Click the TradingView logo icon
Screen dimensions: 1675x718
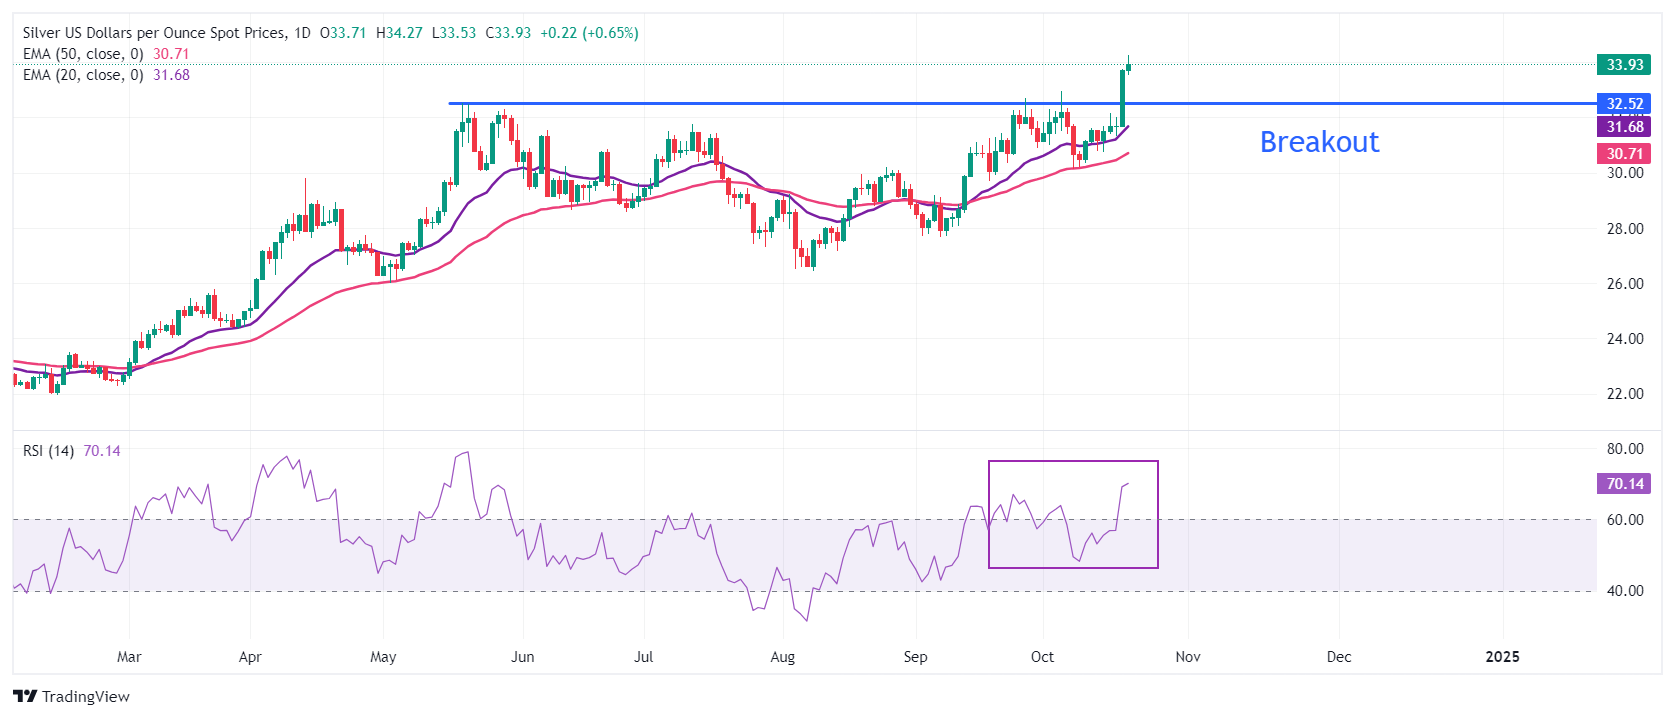(x=25, y=697)
